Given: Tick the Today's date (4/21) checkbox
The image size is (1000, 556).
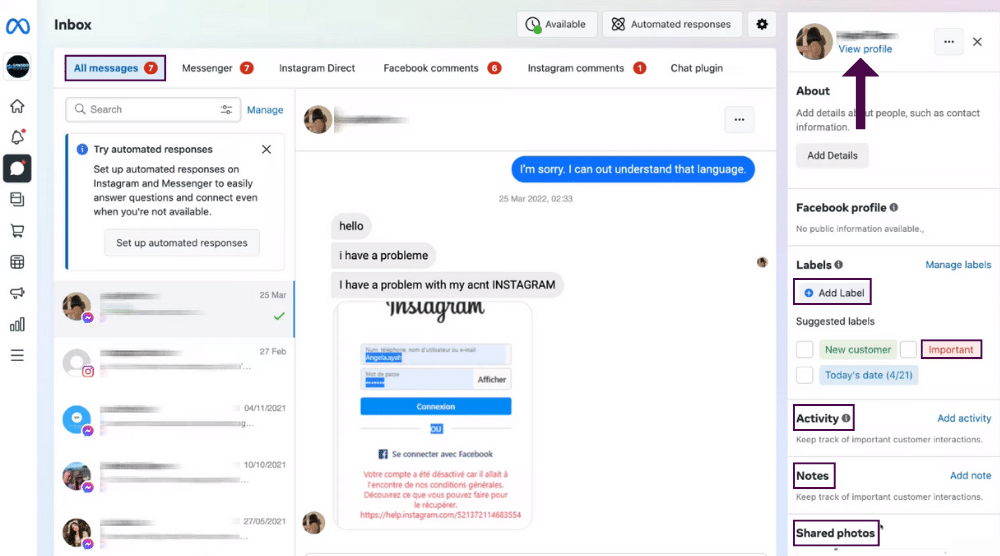Looking at the screenshot, I should click(805, 375).
